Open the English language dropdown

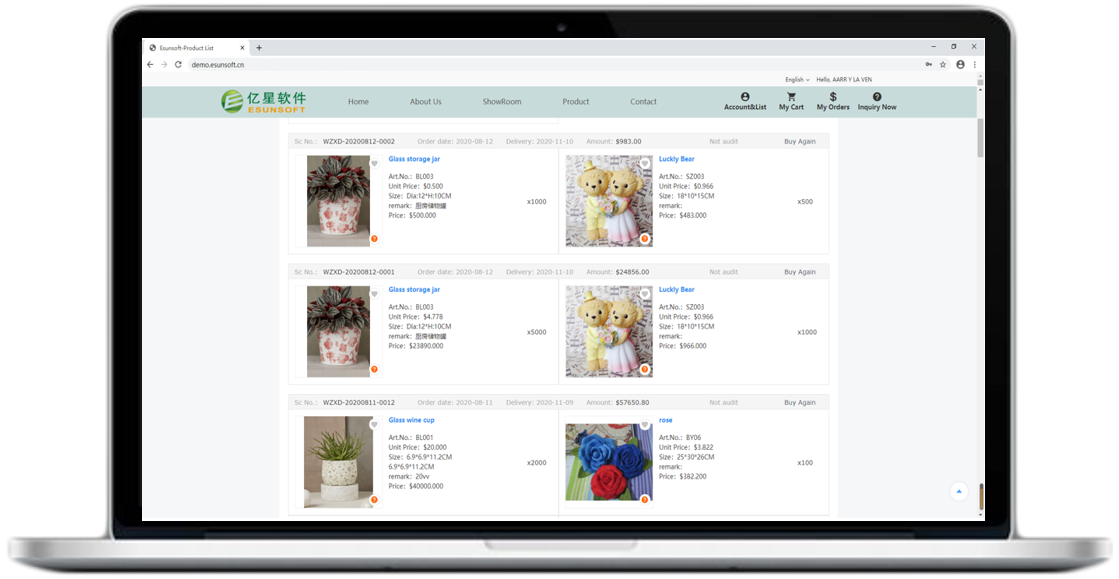click(797, 79)
